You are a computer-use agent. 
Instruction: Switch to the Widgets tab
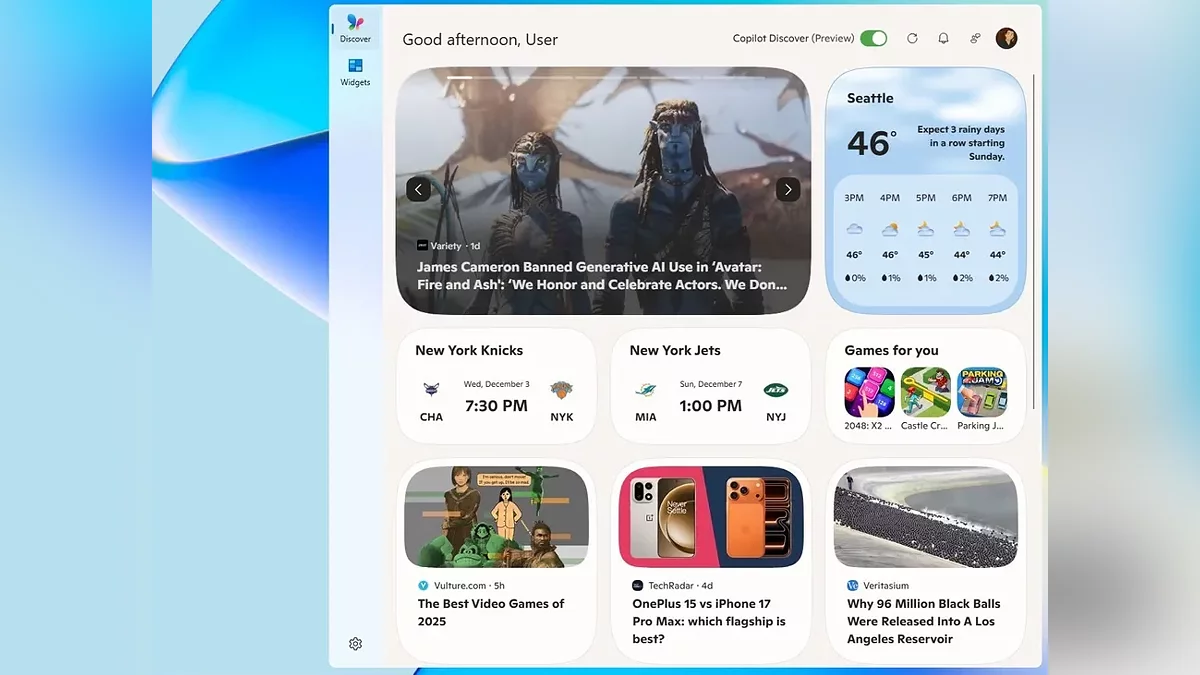[355, 72]
